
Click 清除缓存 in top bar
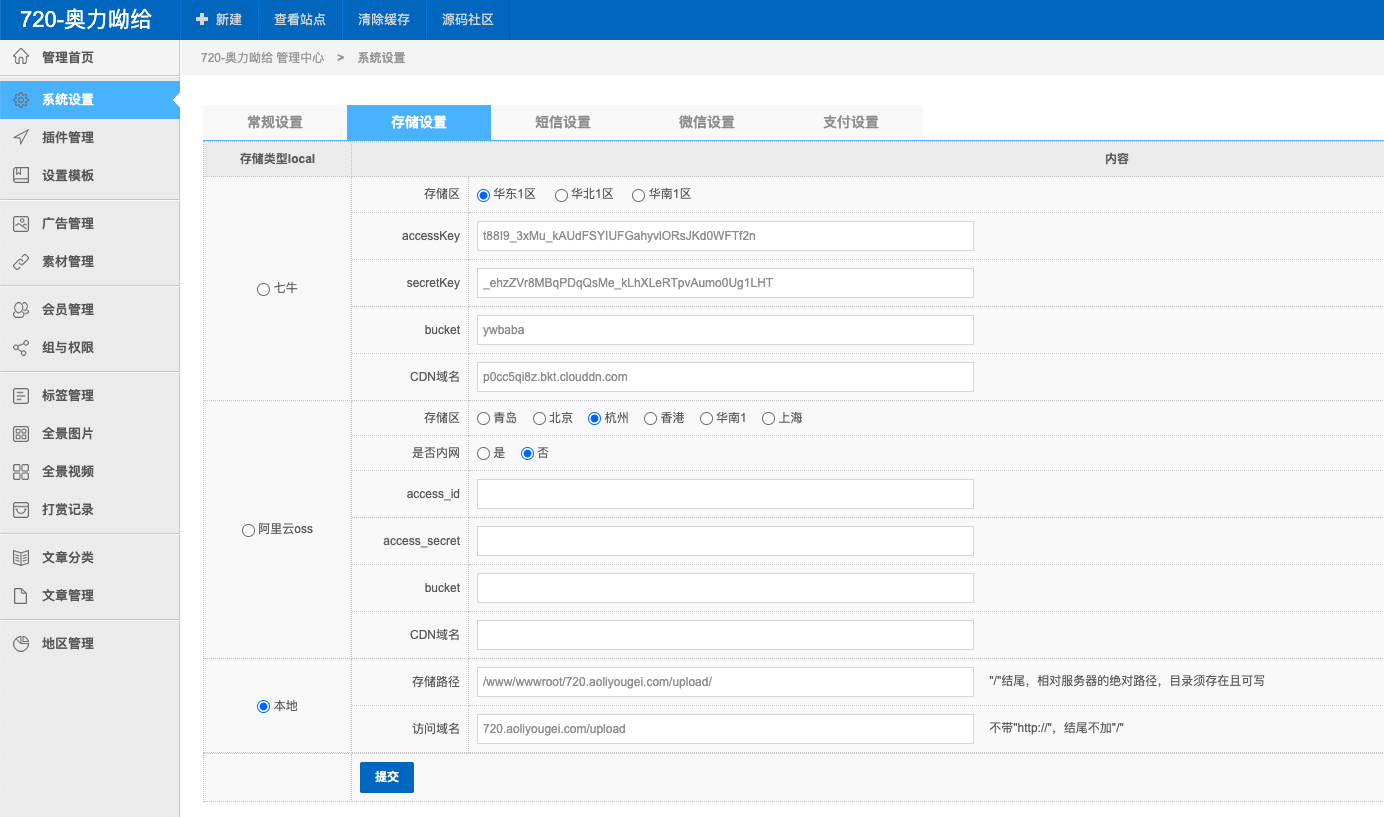coord(384,20)
